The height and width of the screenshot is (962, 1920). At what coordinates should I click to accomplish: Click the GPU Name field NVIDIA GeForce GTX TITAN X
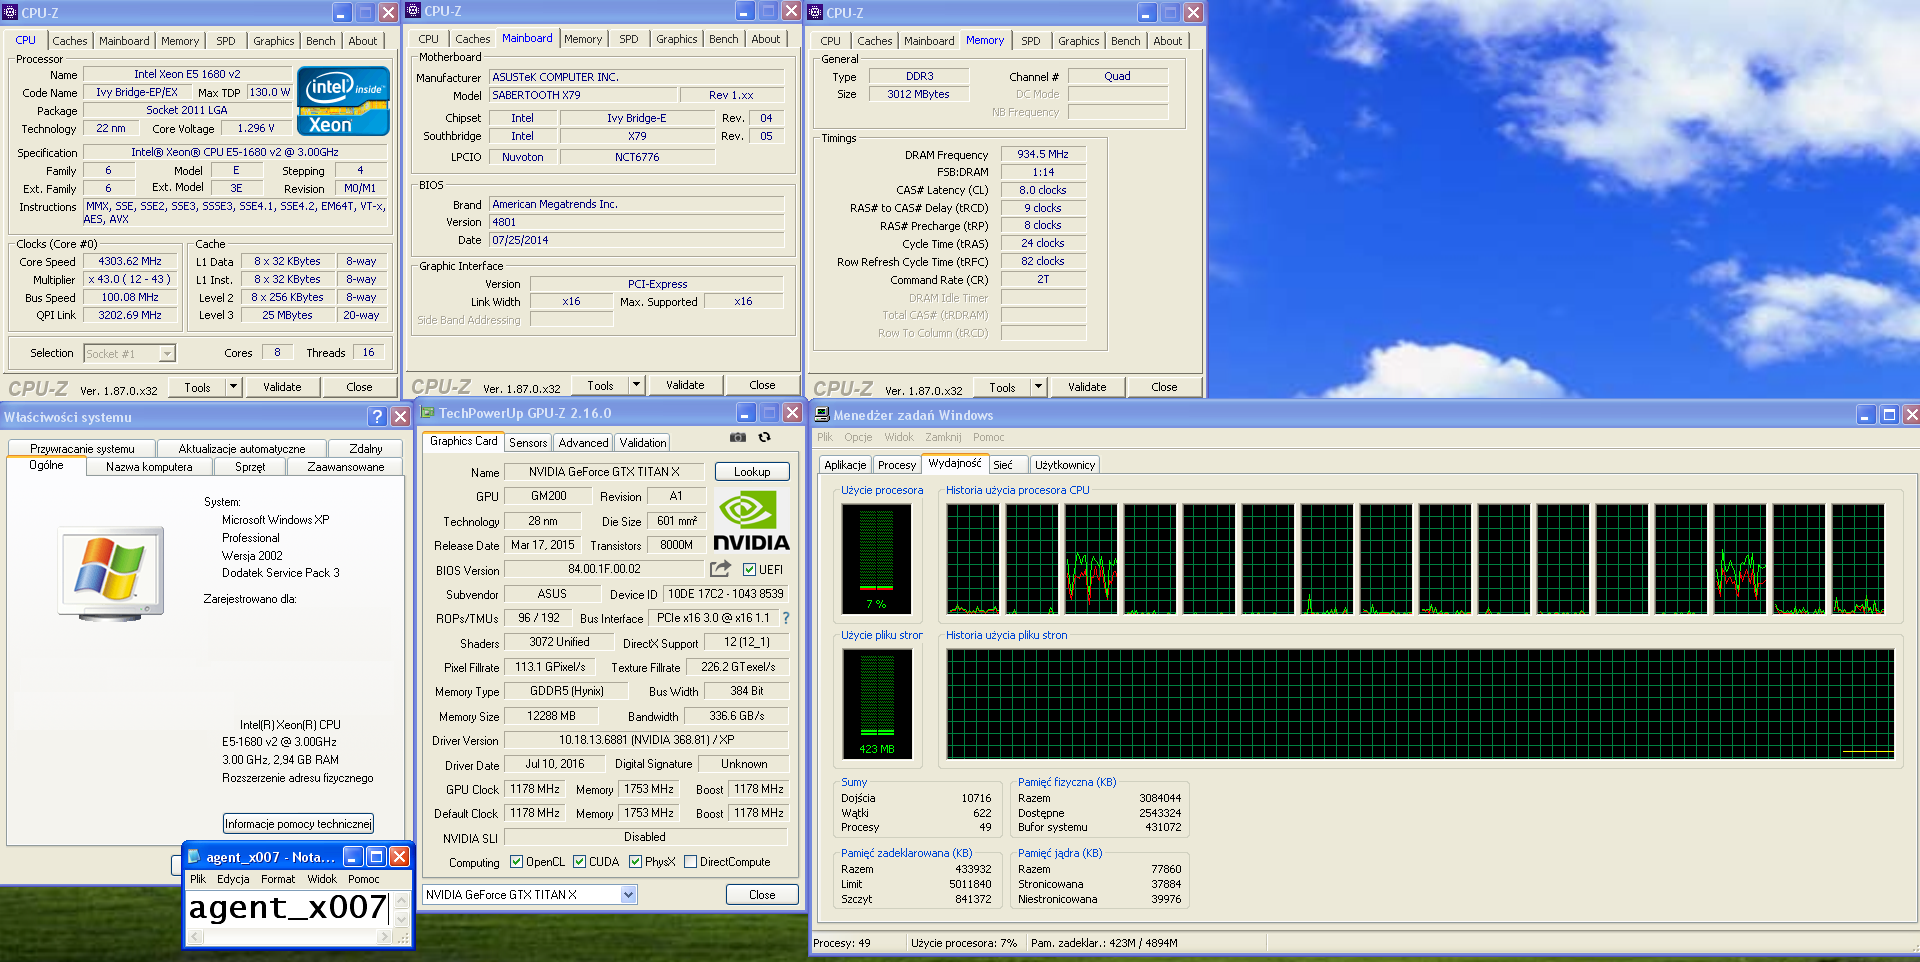tap(604, 472)
